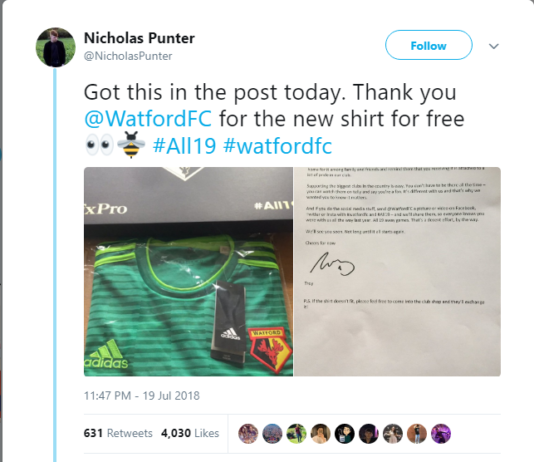Open Nicholas Punter's round profile picture
Viewport: 534px width, 462px height.
click(56, 47)
